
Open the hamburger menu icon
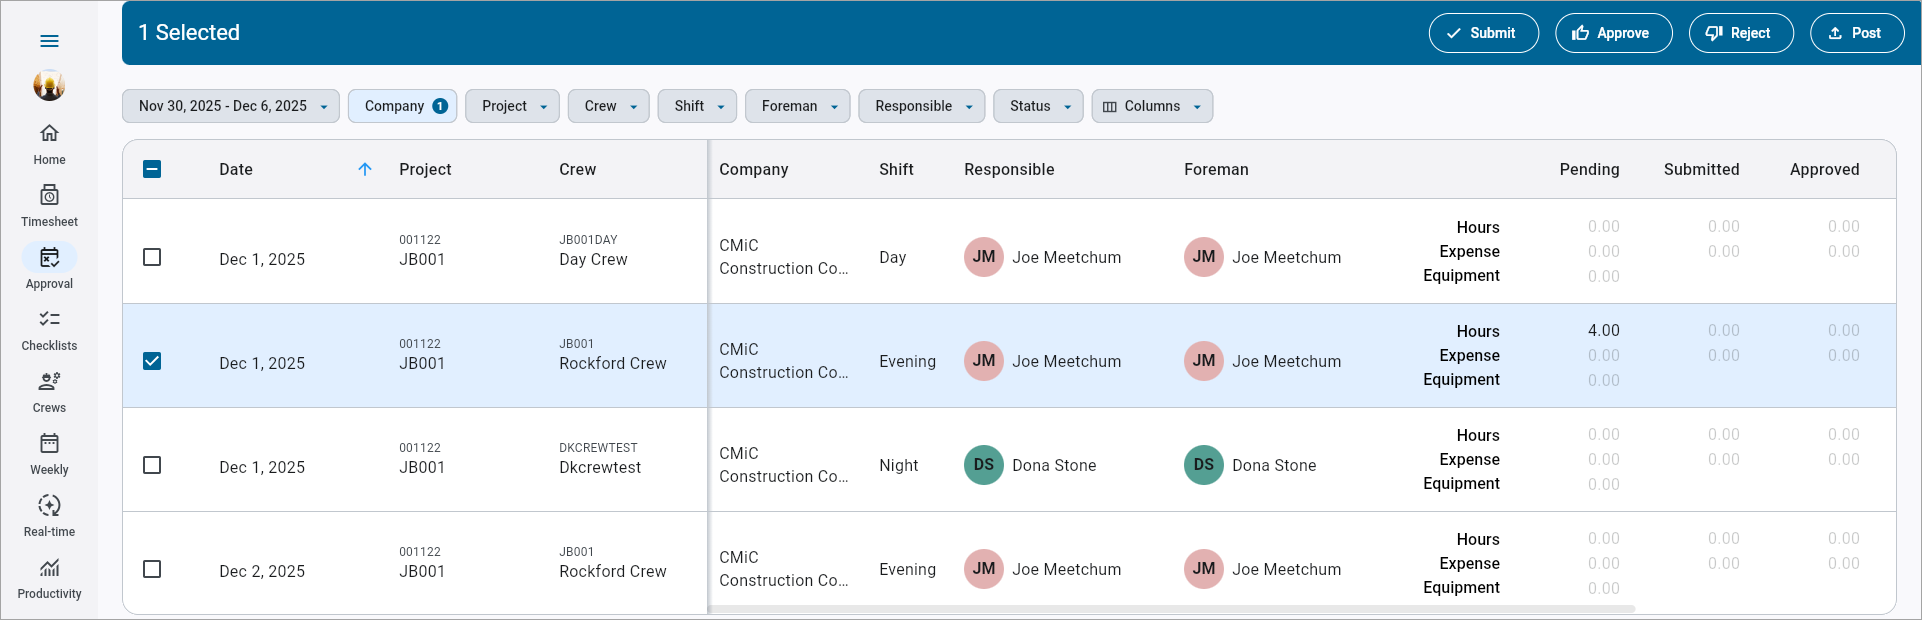click(49, 41)
